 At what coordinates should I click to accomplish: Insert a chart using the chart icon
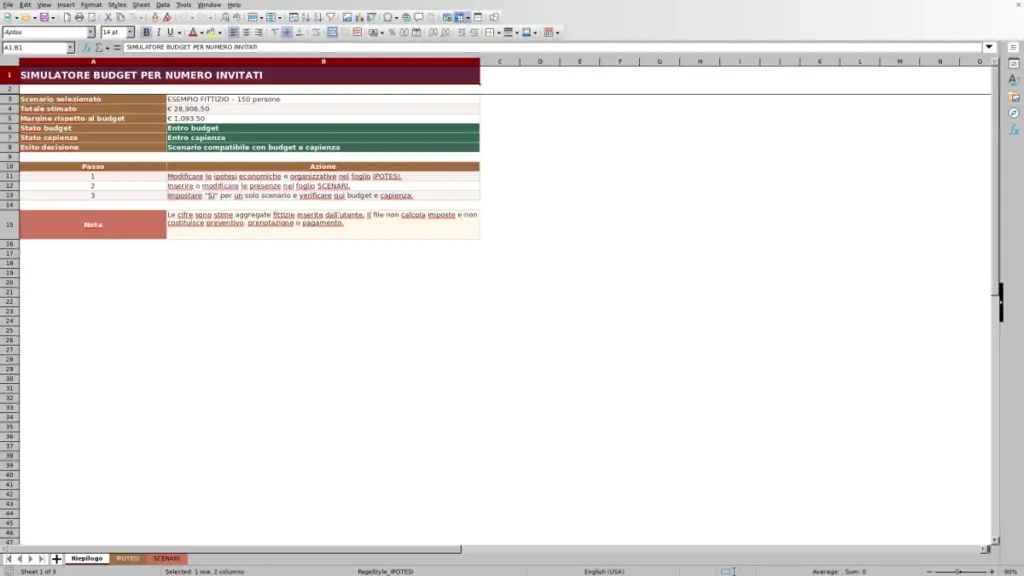point(359,18)
